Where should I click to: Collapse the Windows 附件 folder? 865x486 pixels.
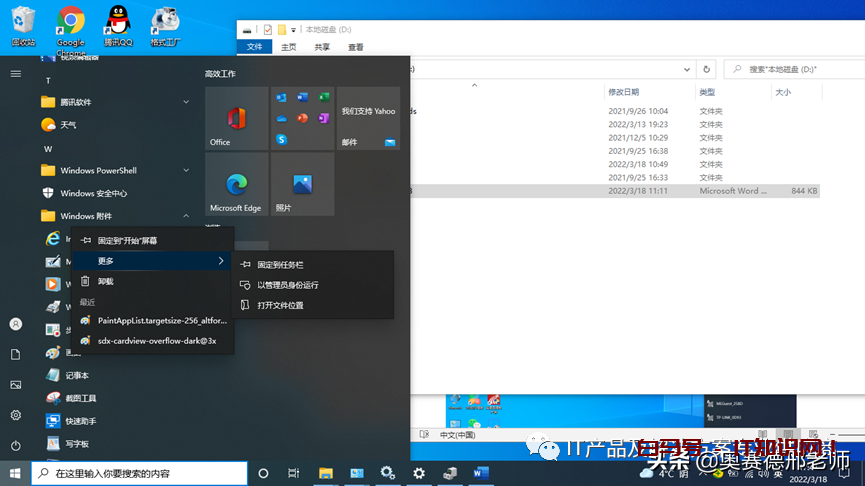pos(186,216)
